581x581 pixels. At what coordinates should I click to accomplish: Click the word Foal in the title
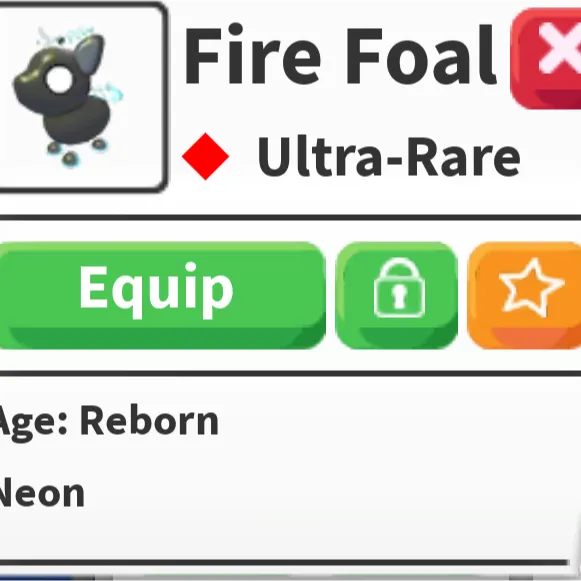(x=421, y=55)
